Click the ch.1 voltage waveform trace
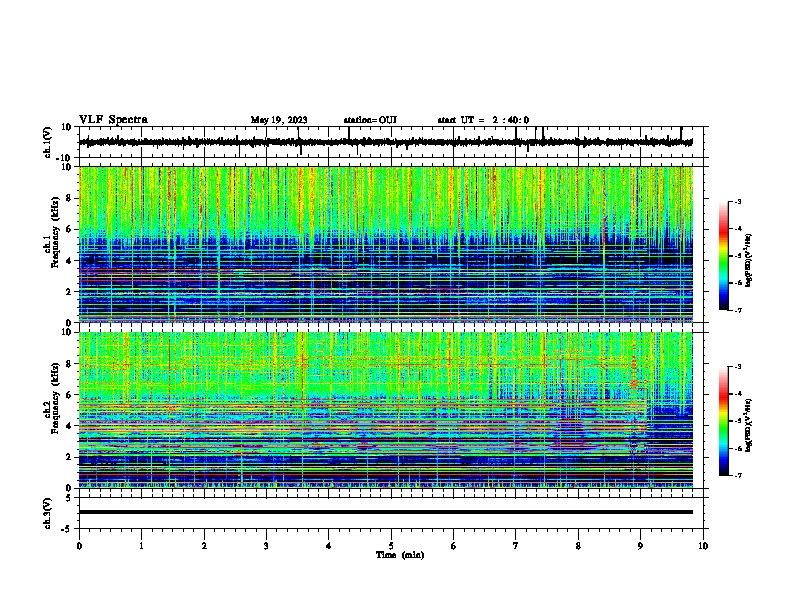Screen dimensions: 792x612 pyautogui.click(x=386, y=142)
